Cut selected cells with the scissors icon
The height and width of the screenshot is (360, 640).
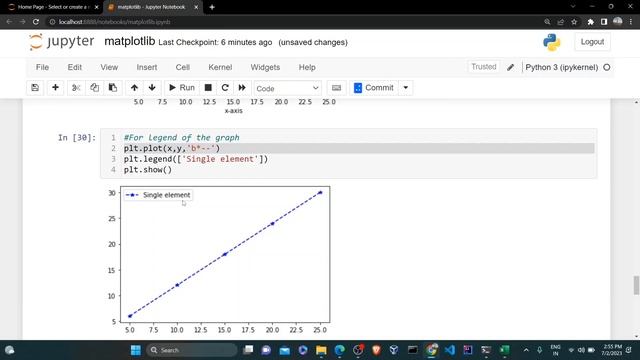[x=76, y=88]
